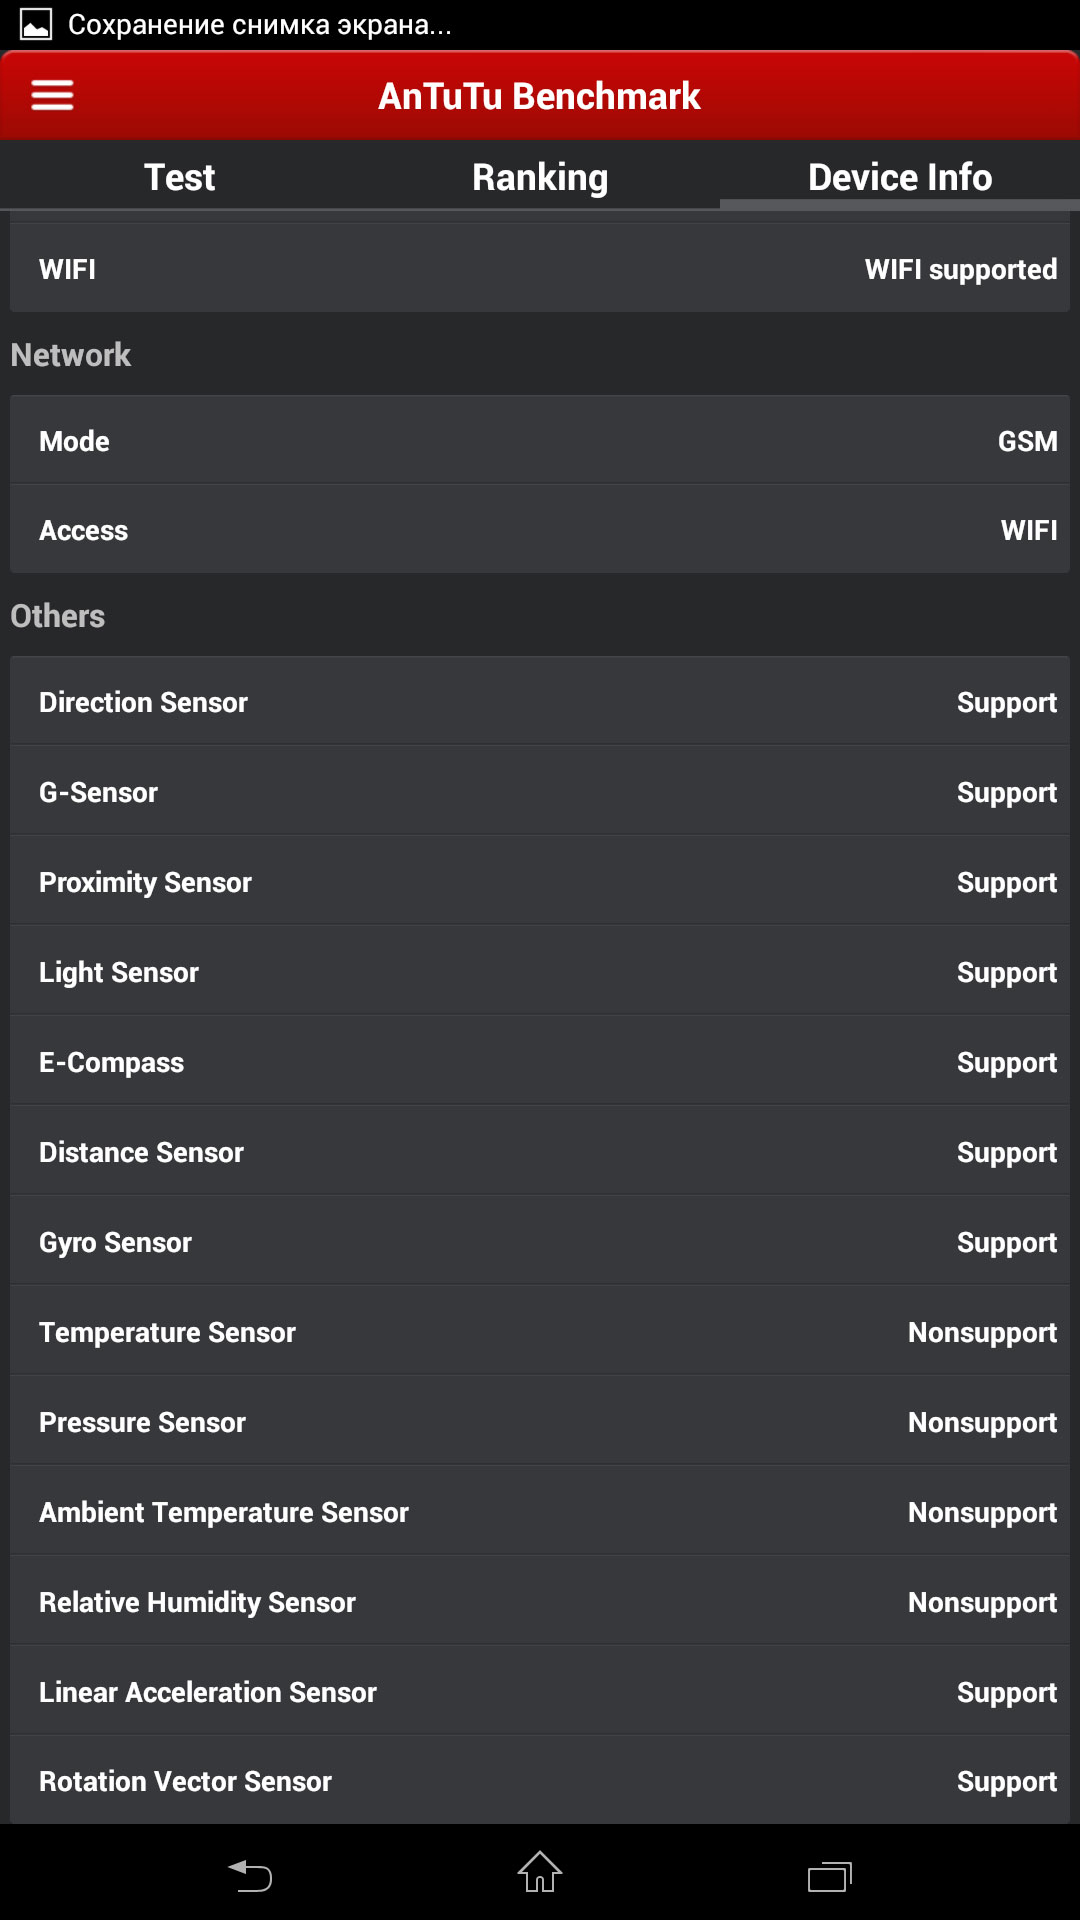1080x1920 pixels.
Task: Select the Device Info tab
Action: coord(900,177)
